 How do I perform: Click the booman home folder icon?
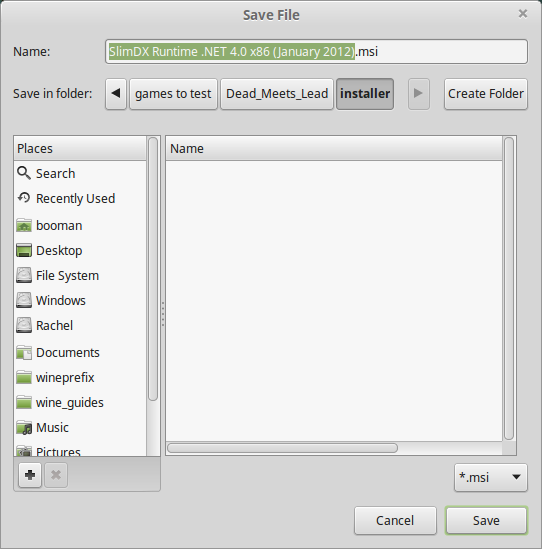(24, 225)
